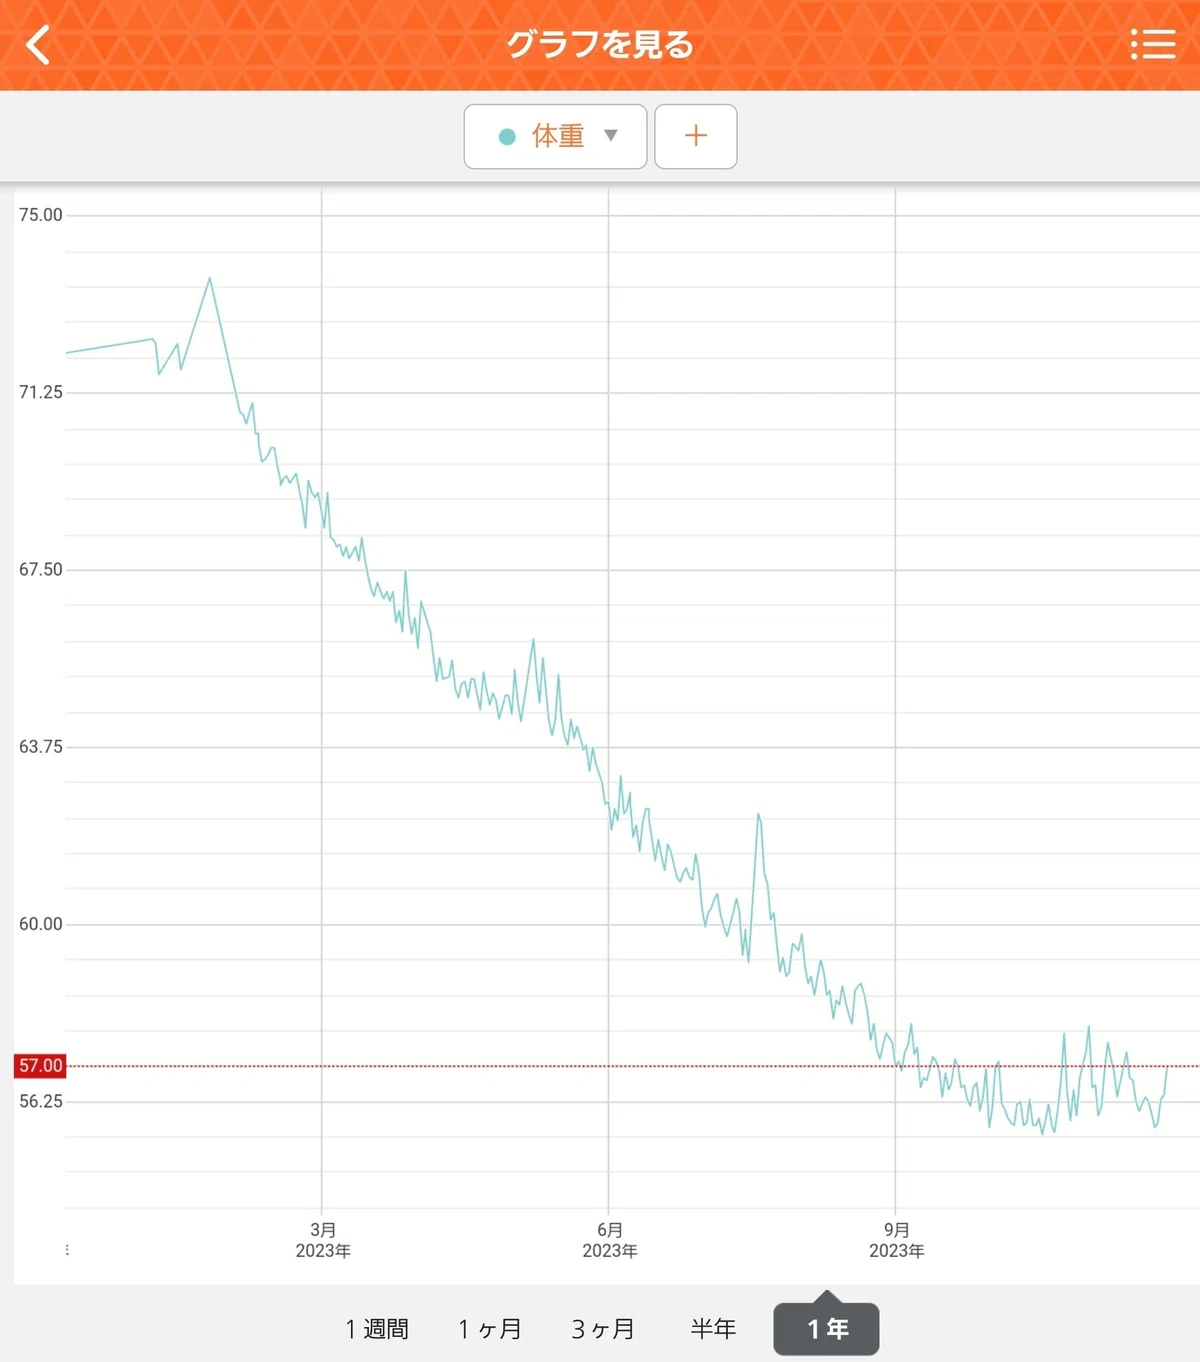Click the 6月 2023年 date label
Image resolution: width=1200 pixels, height=1362 pixels.
[x=610, y=1240]
